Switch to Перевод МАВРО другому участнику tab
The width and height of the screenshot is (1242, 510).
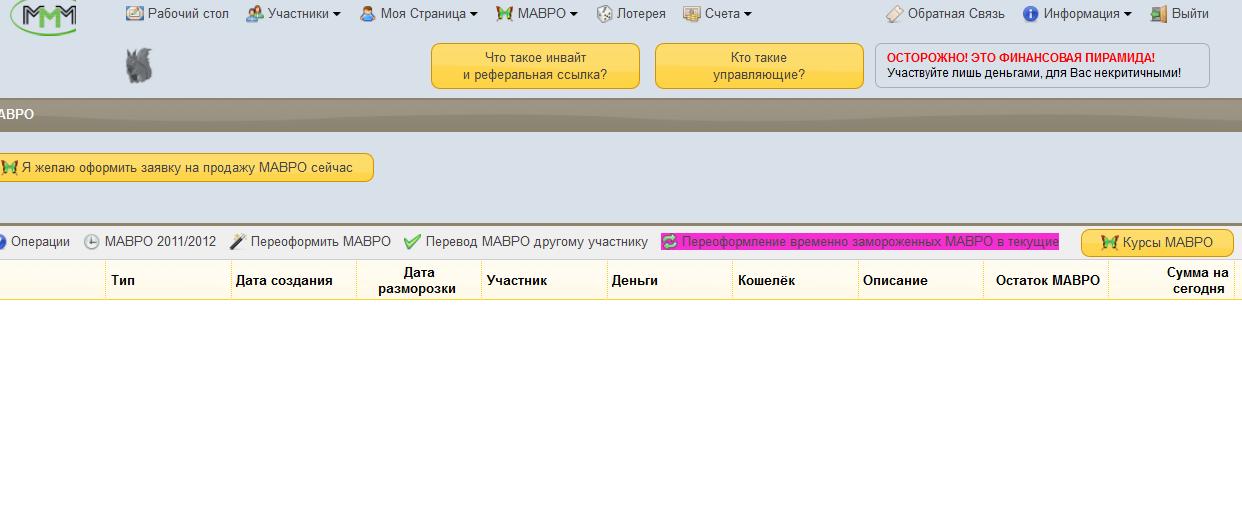[526, 242]
